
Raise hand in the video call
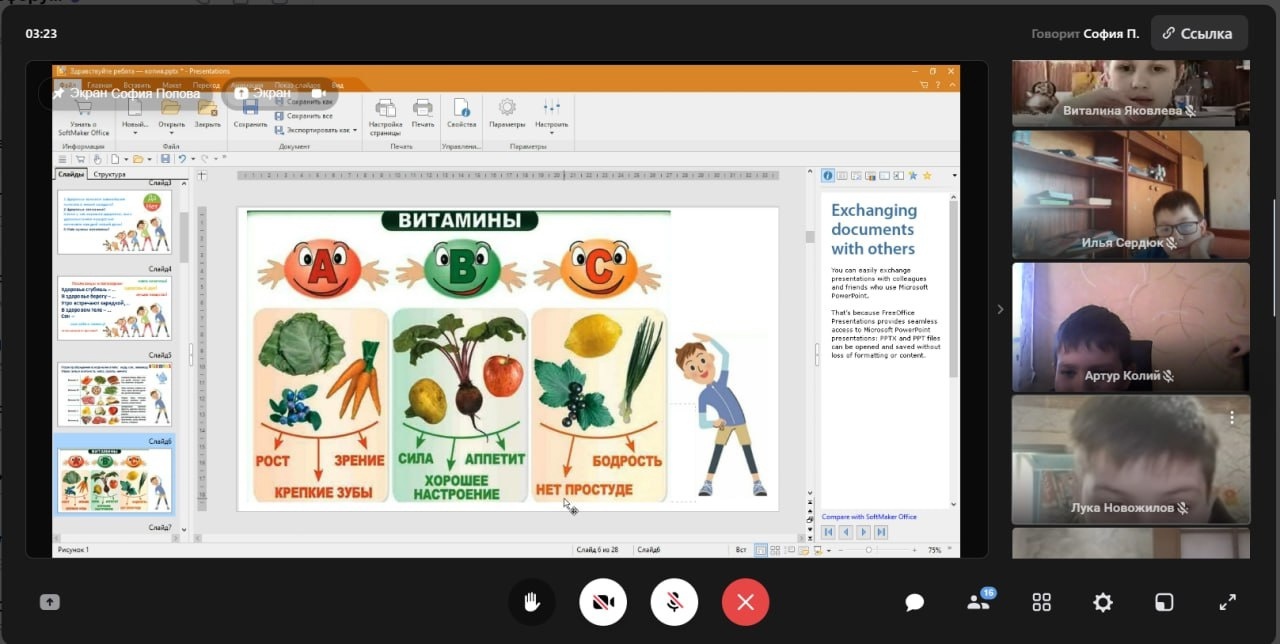pyautogui.click(x=533, y=602)
